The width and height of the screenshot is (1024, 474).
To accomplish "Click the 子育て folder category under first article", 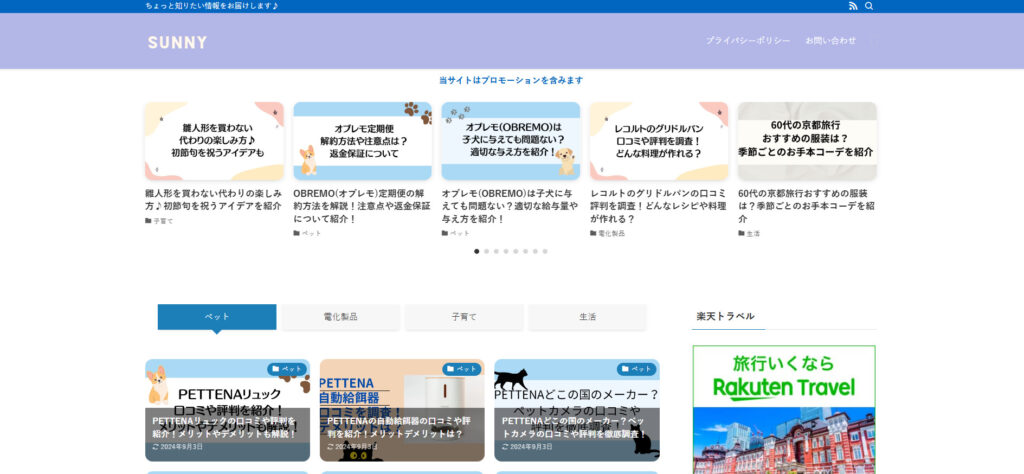I will pos(162,221).
